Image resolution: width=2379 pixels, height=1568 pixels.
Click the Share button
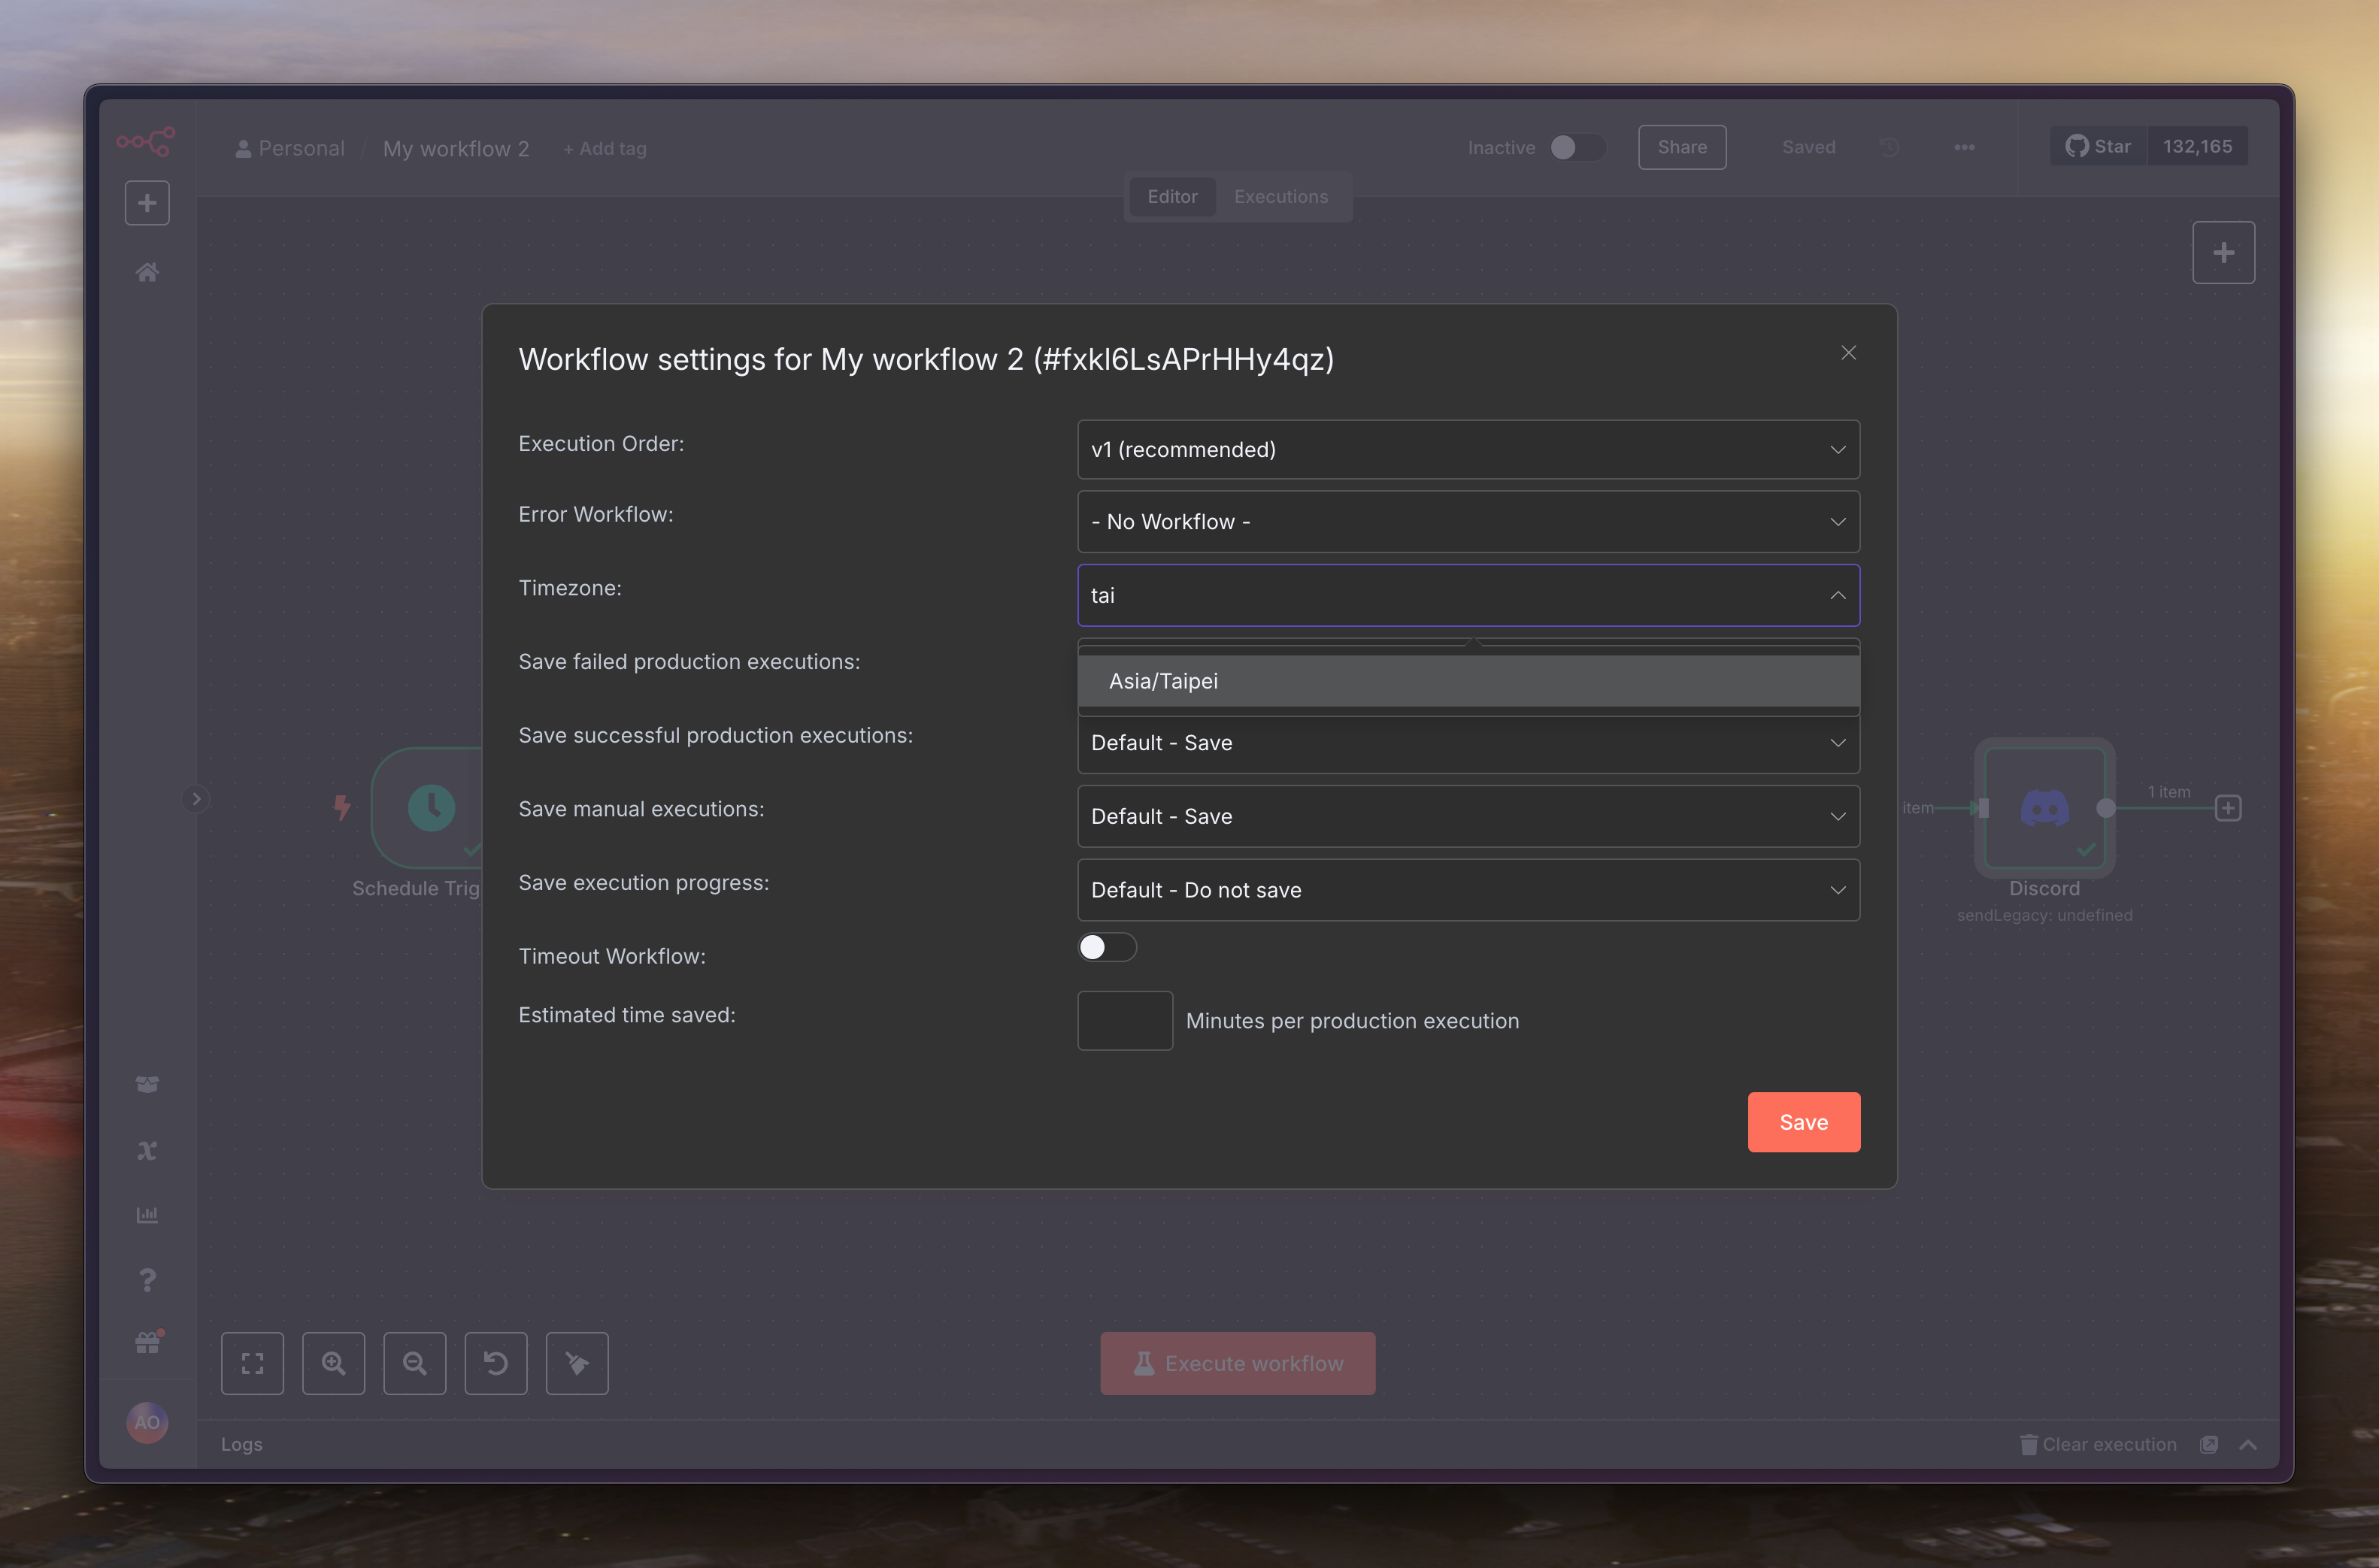(x=1682, y=147)
